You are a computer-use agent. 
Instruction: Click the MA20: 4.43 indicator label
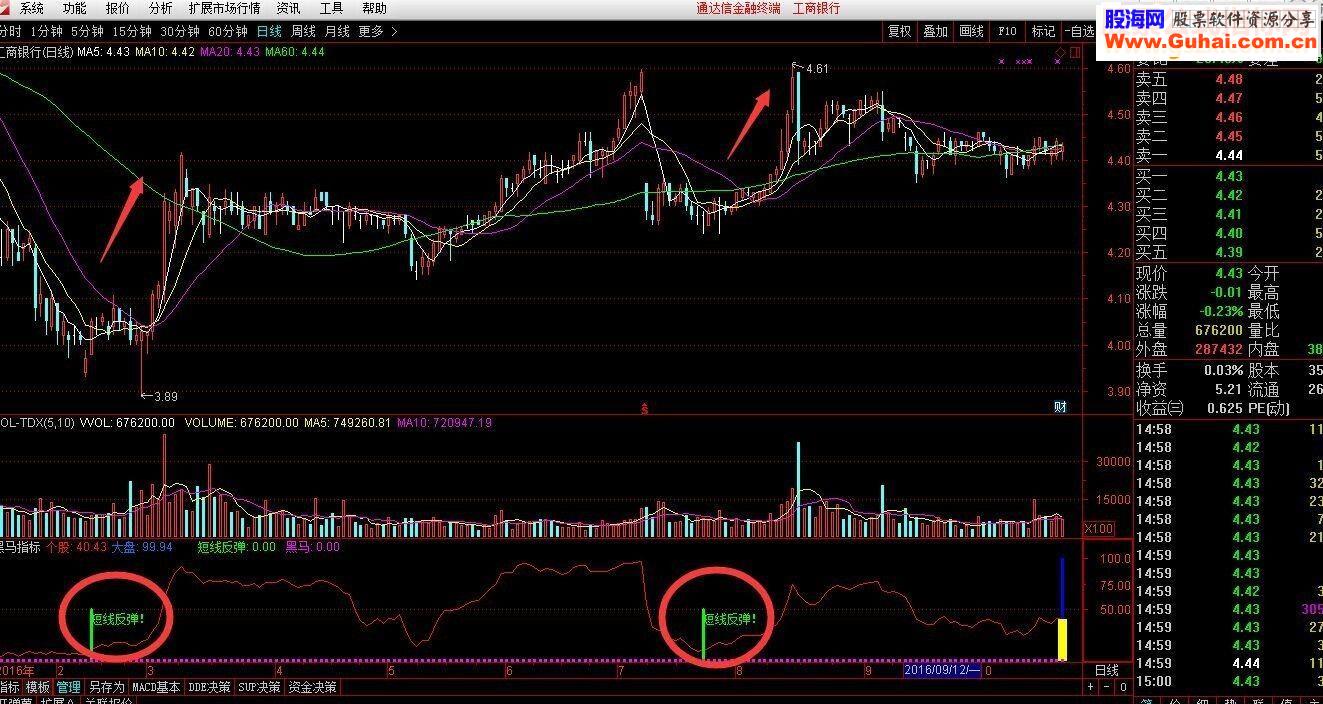pyautogui.click(x=230, y=51)
